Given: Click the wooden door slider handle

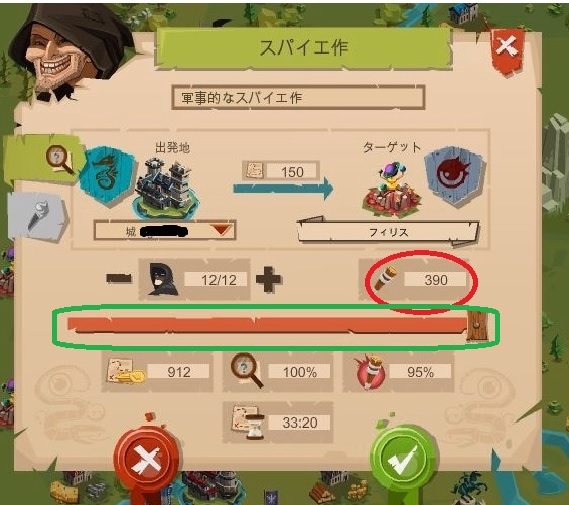Looking at the screenshot, I should click(x=477, y=326).
